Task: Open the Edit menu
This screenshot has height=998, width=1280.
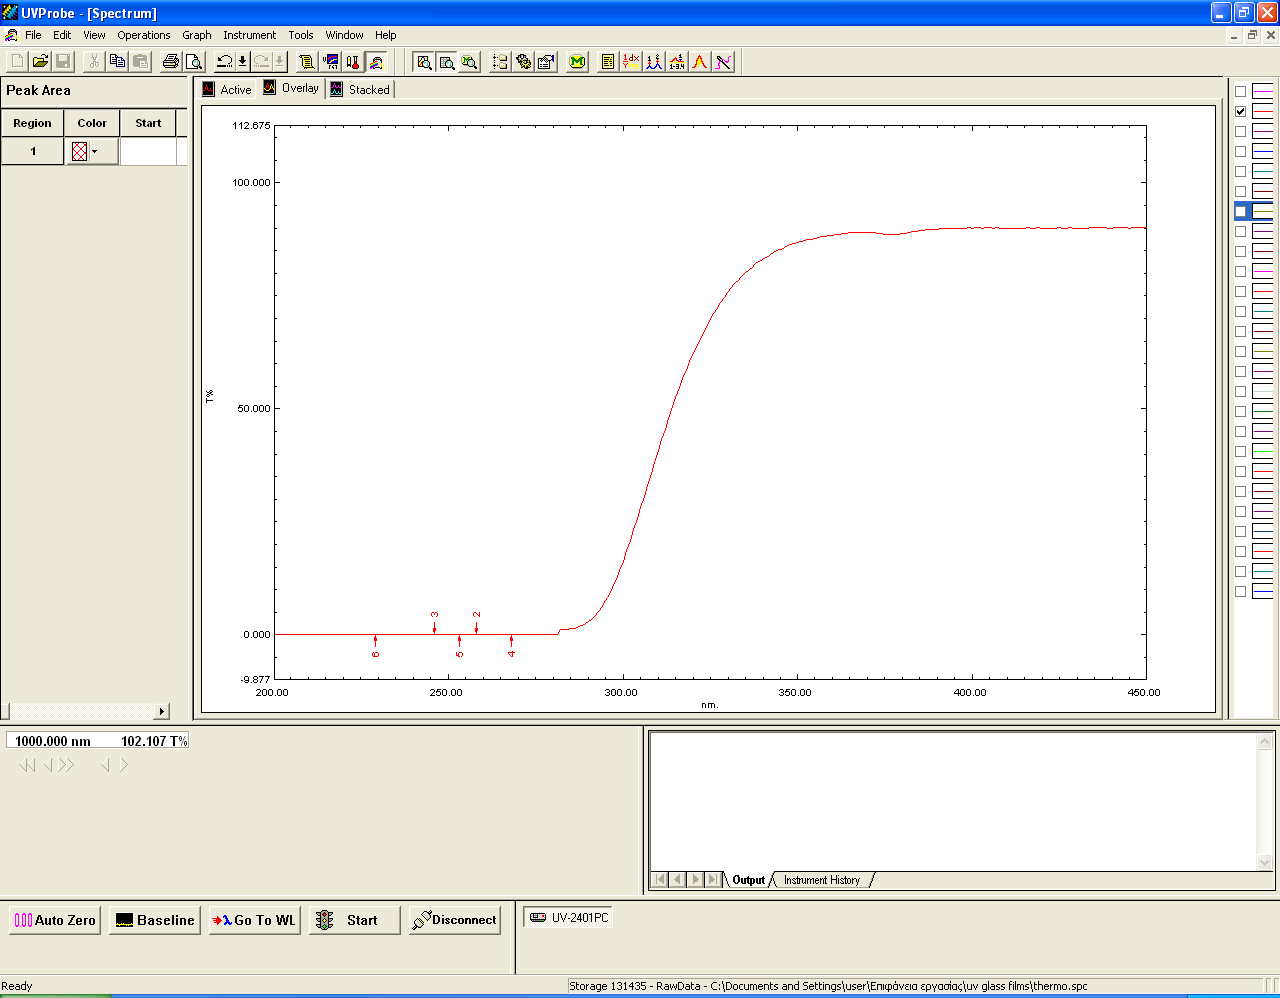Action: click(62, 35)
